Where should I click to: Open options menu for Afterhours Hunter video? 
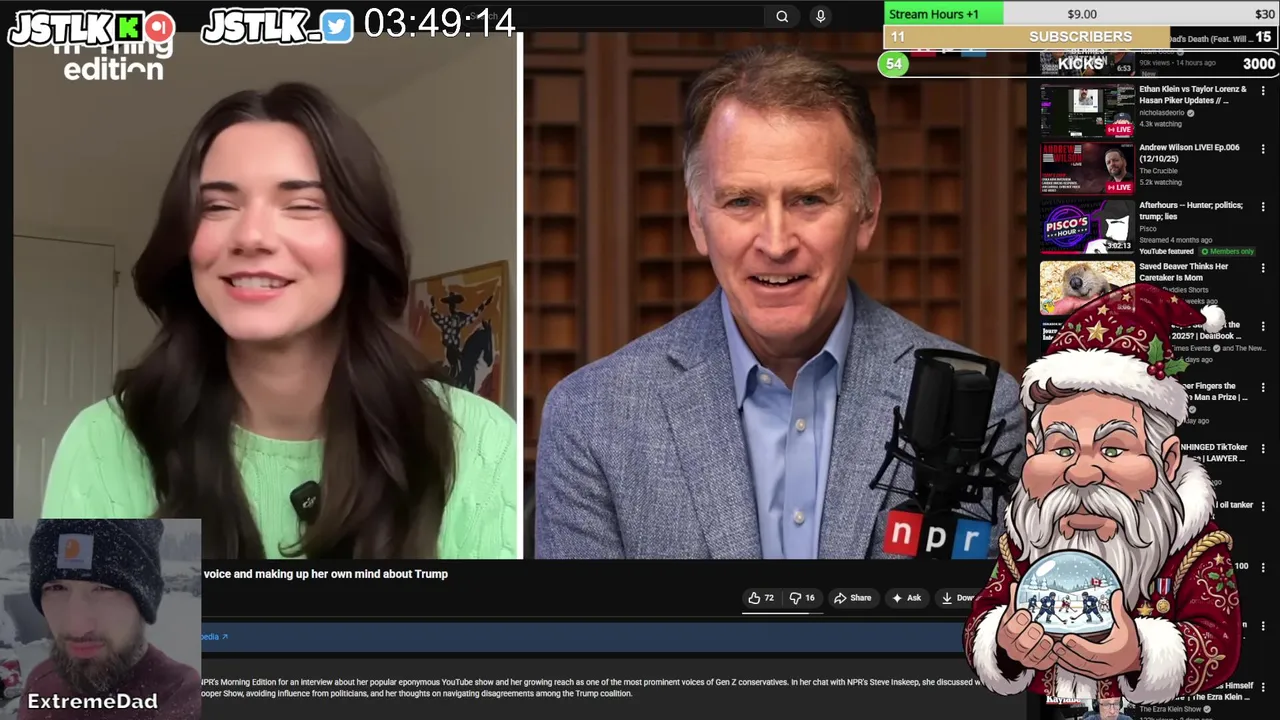[1263, 207]
